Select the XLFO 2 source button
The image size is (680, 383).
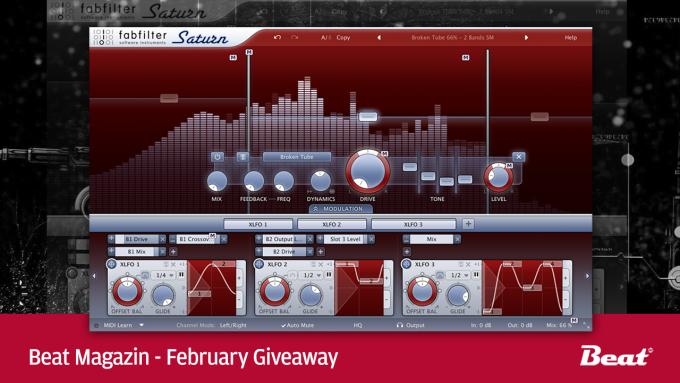pos(332,224)
